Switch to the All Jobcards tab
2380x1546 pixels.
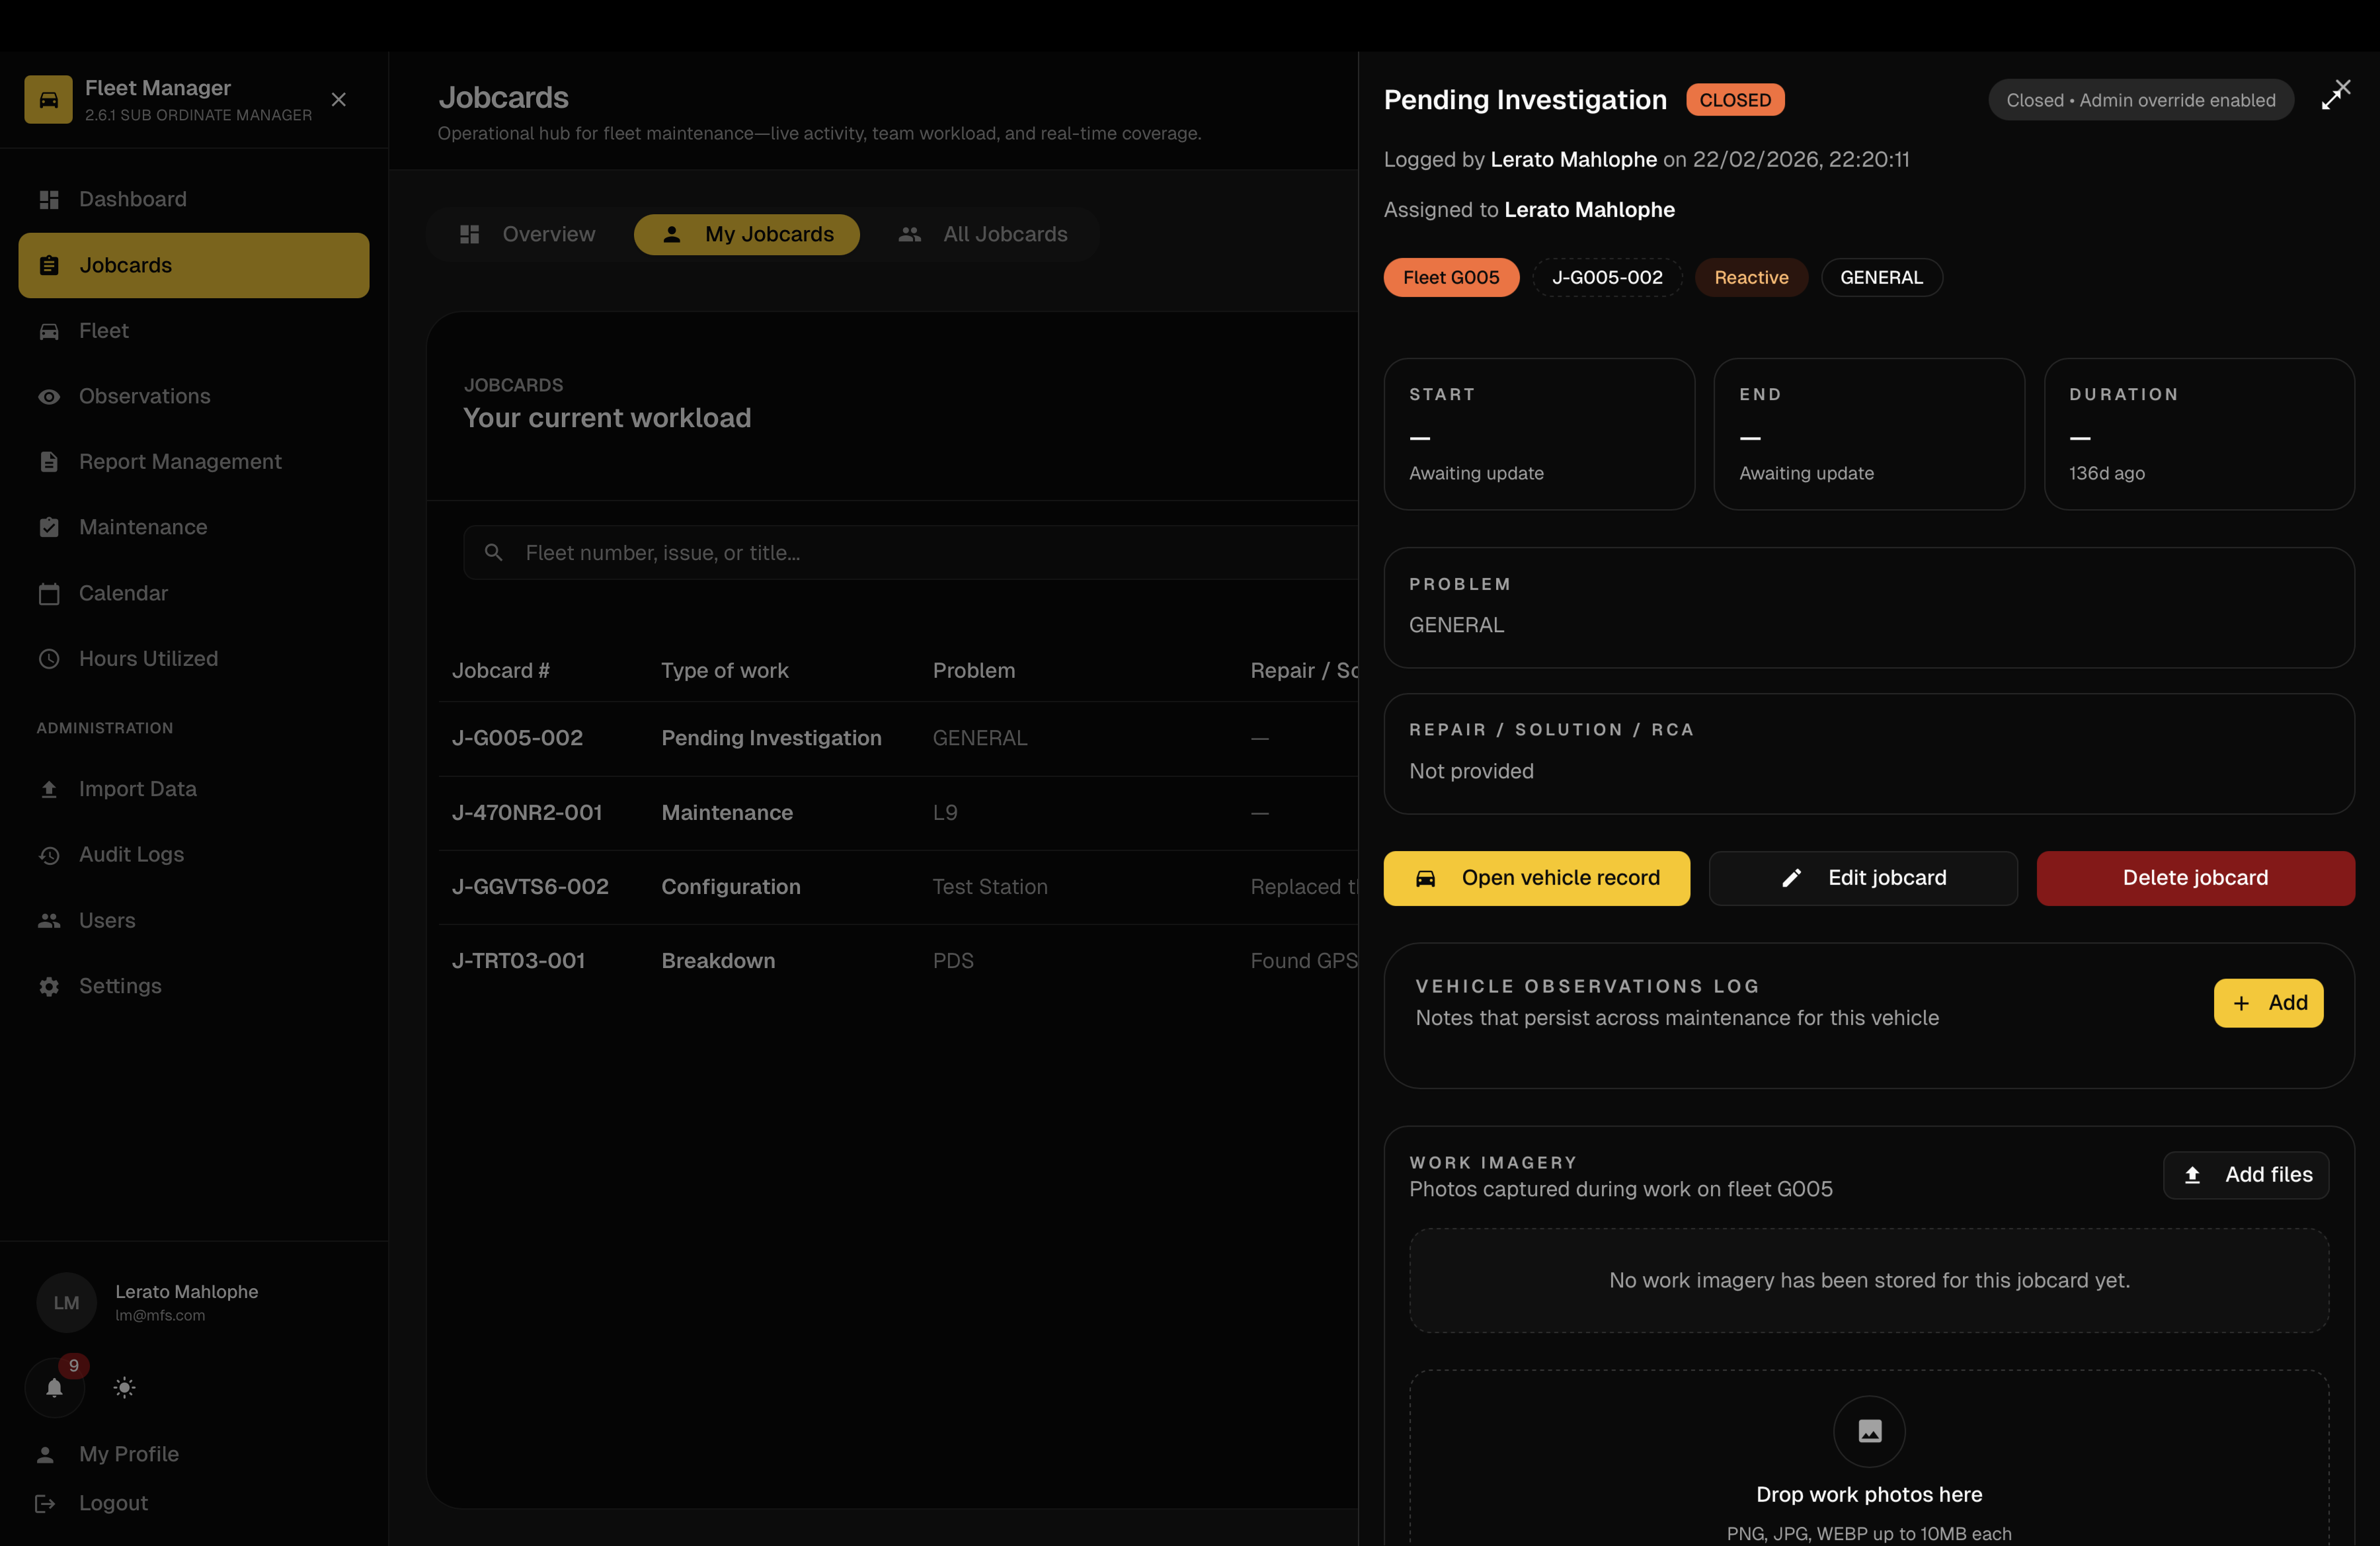pyautogui.click(x=983, y=234)
